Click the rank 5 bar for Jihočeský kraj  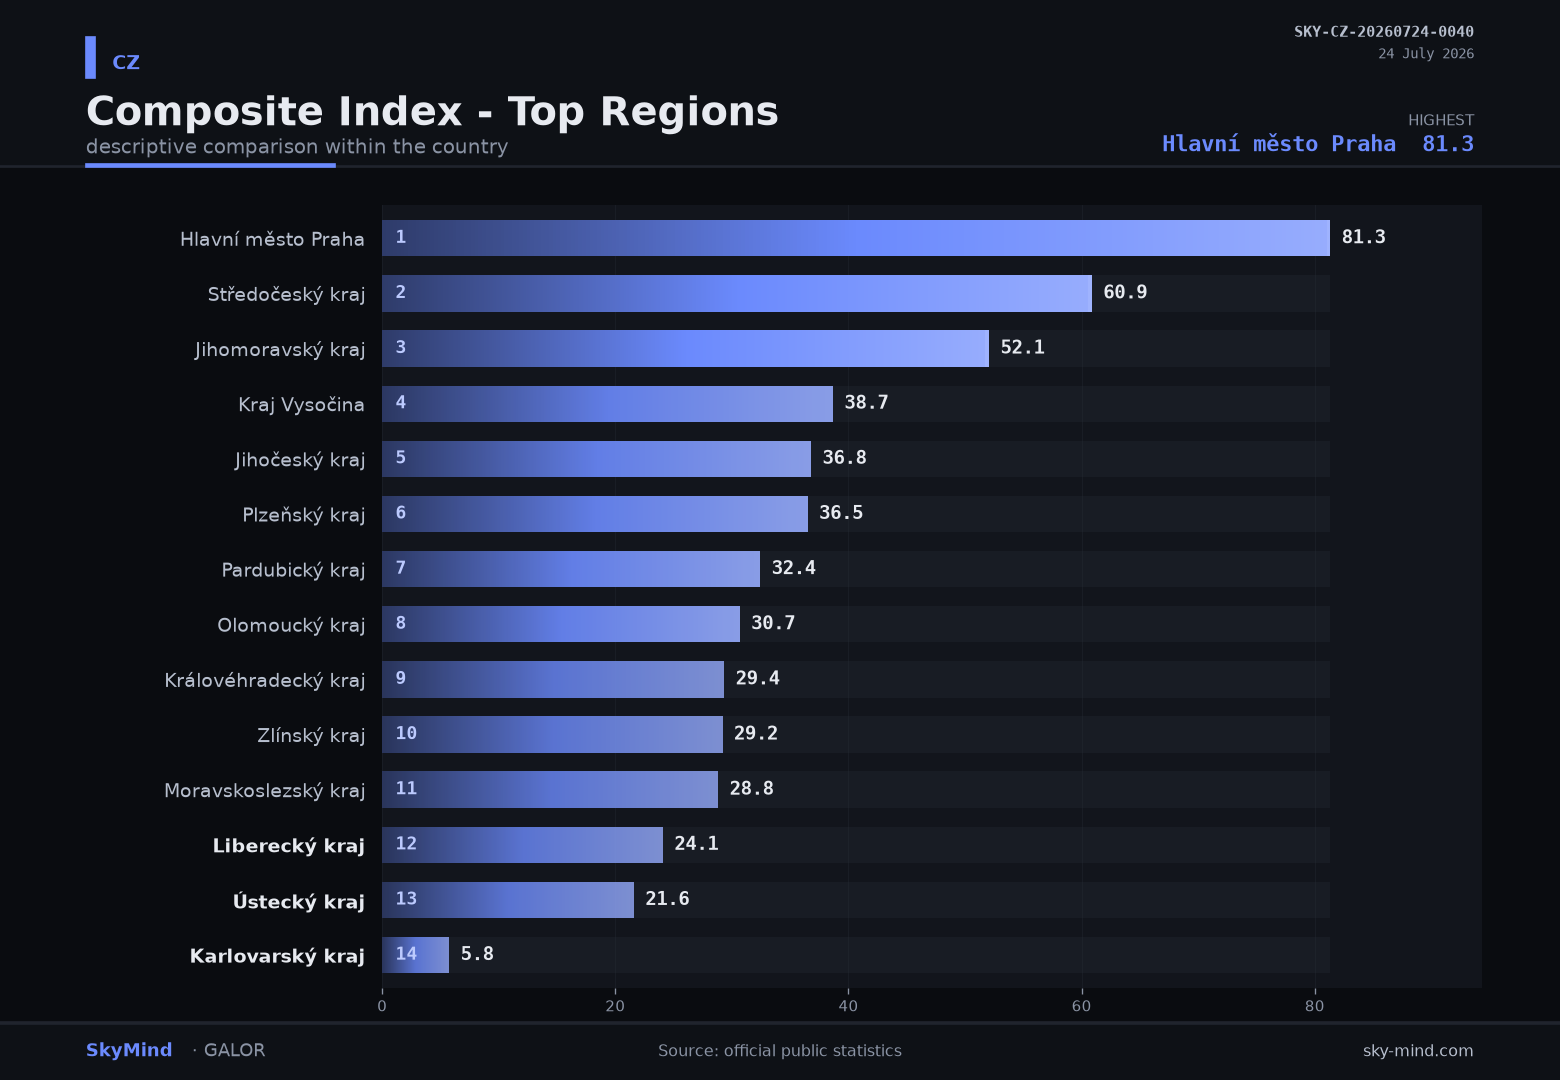coord(596,459)
